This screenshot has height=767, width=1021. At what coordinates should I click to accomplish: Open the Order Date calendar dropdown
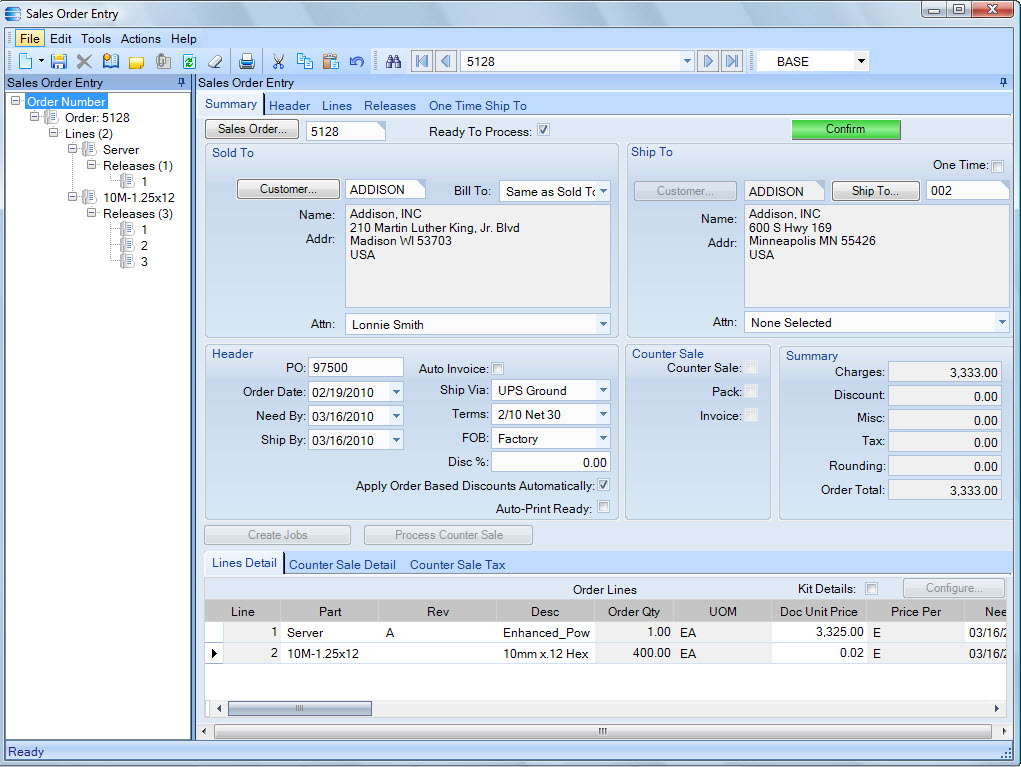click(x=396, y=392)
